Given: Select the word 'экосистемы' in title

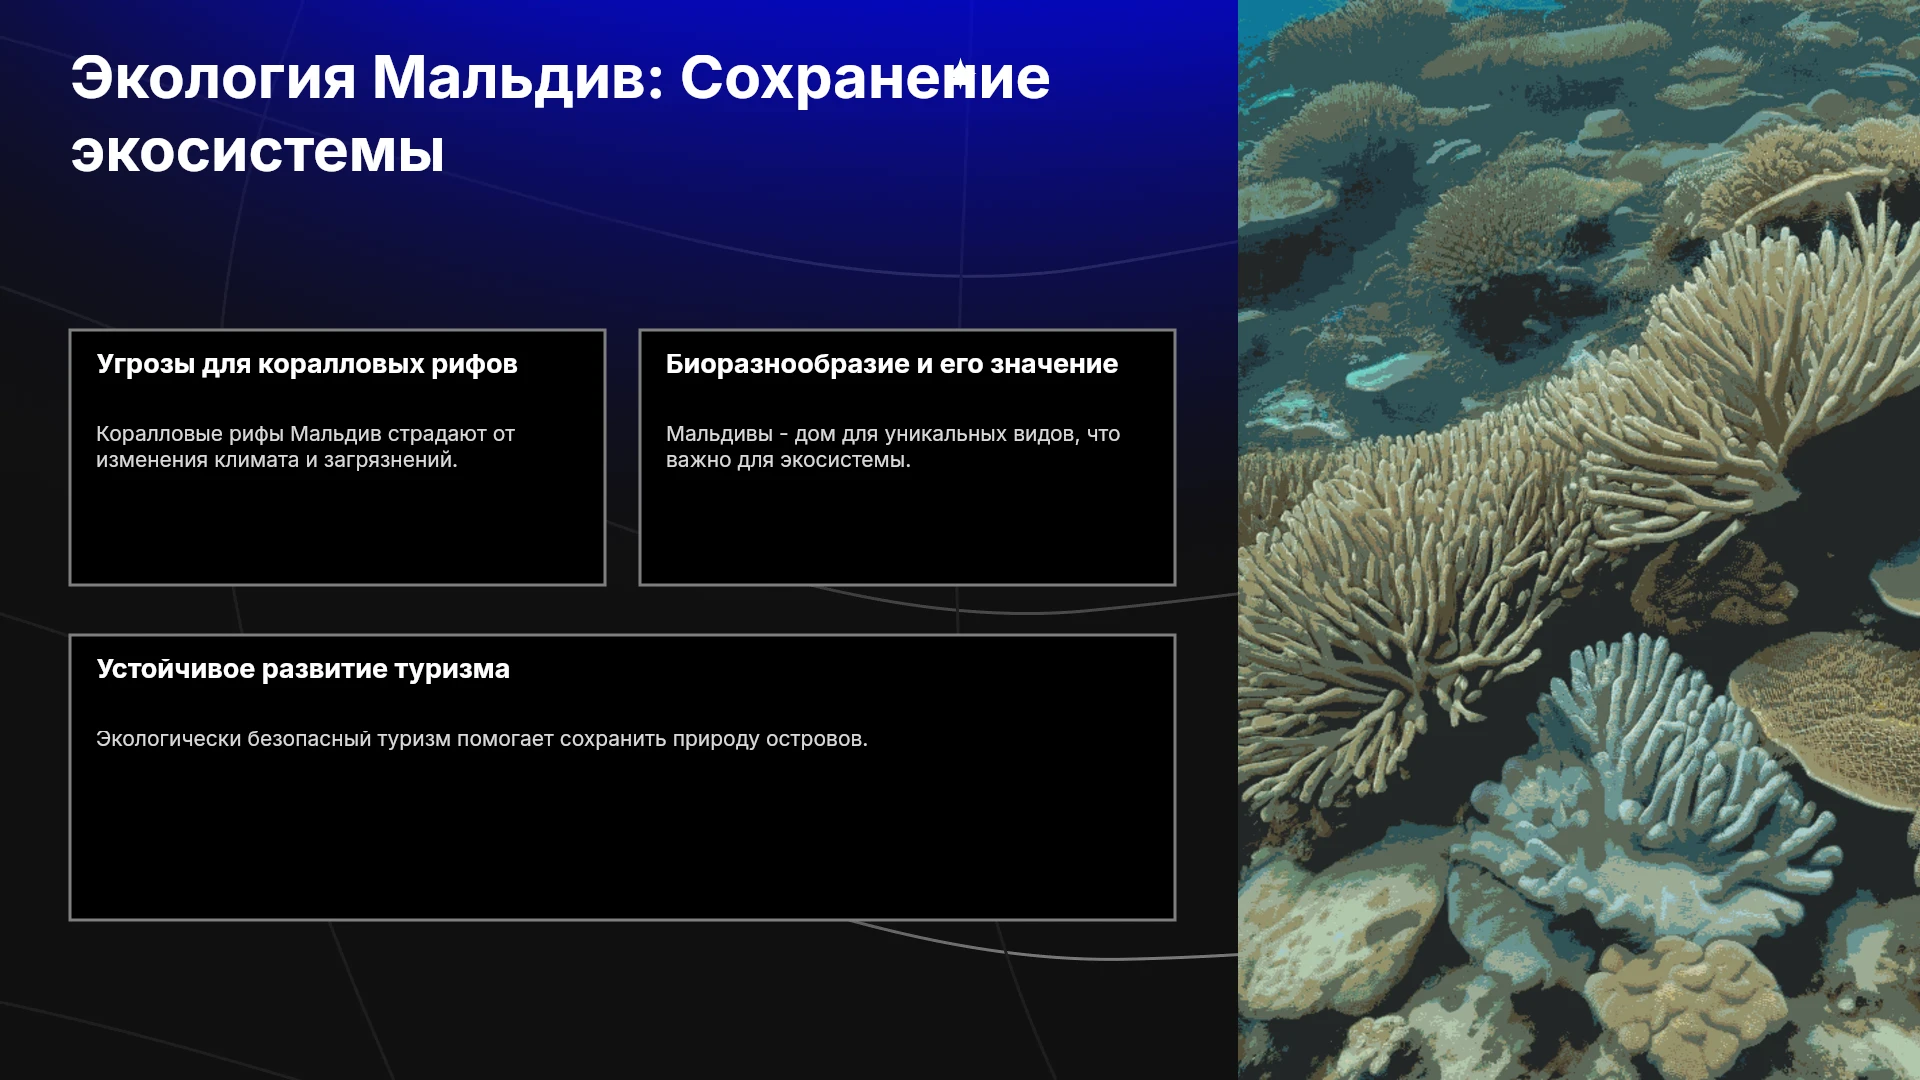Looking at the screenshot, I should (x=258, y=153).
